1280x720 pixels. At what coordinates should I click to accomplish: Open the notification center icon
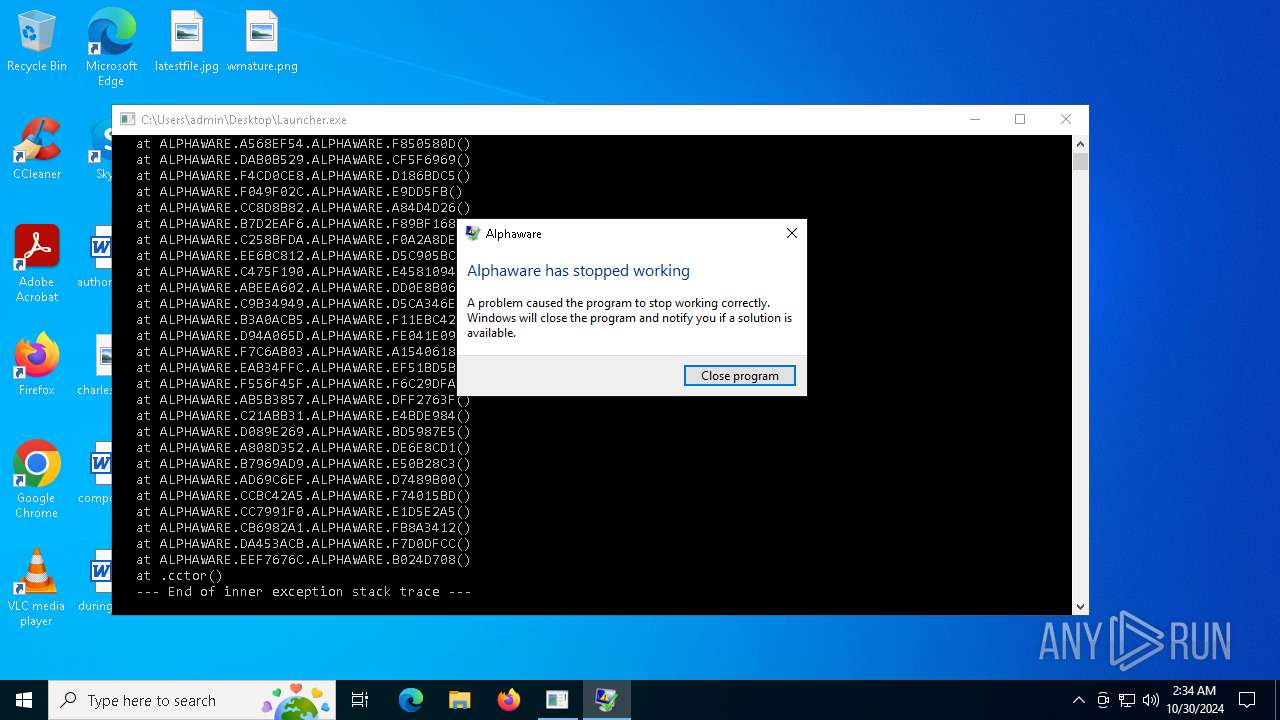pos(1247,700)
